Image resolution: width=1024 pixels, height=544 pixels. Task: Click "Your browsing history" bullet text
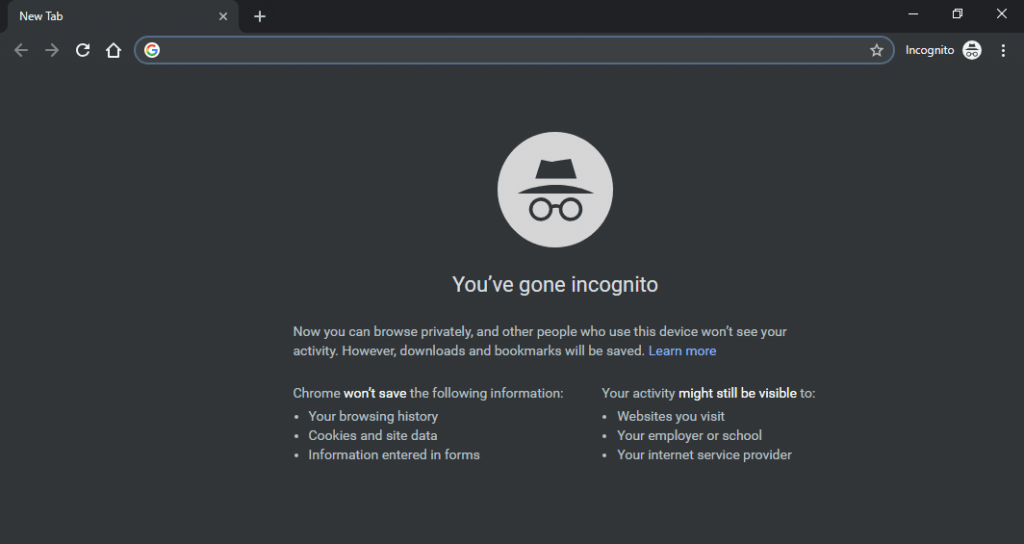(373, 416)
